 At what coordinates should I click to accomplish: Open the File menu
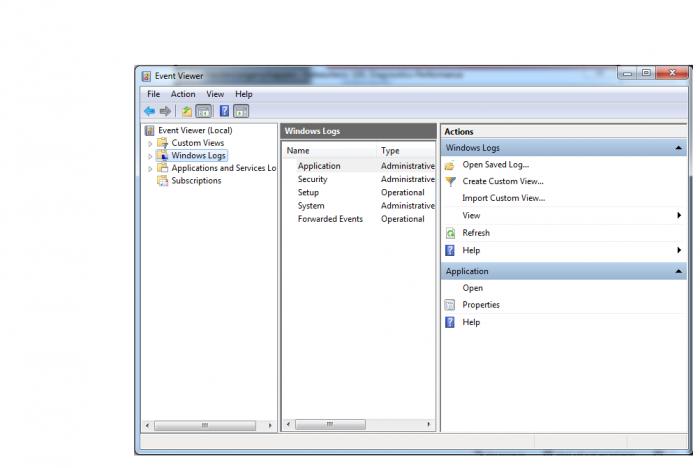(x=154, y=94)
